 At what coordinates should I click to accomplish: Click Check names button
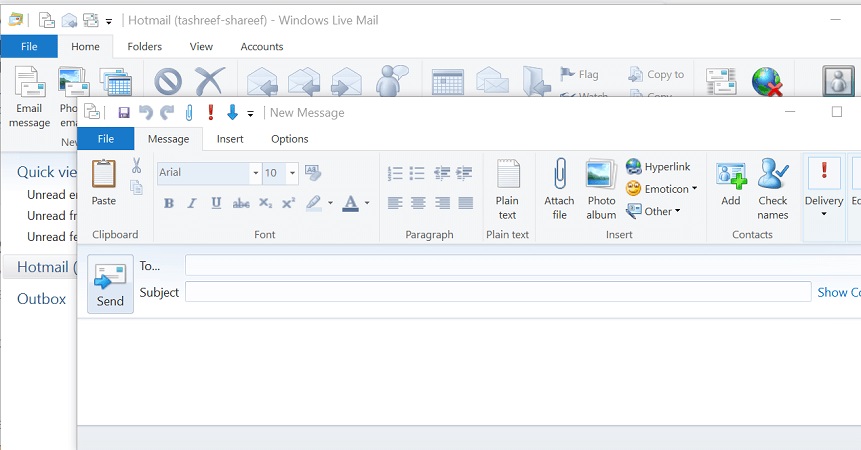[x=773, y=189]
